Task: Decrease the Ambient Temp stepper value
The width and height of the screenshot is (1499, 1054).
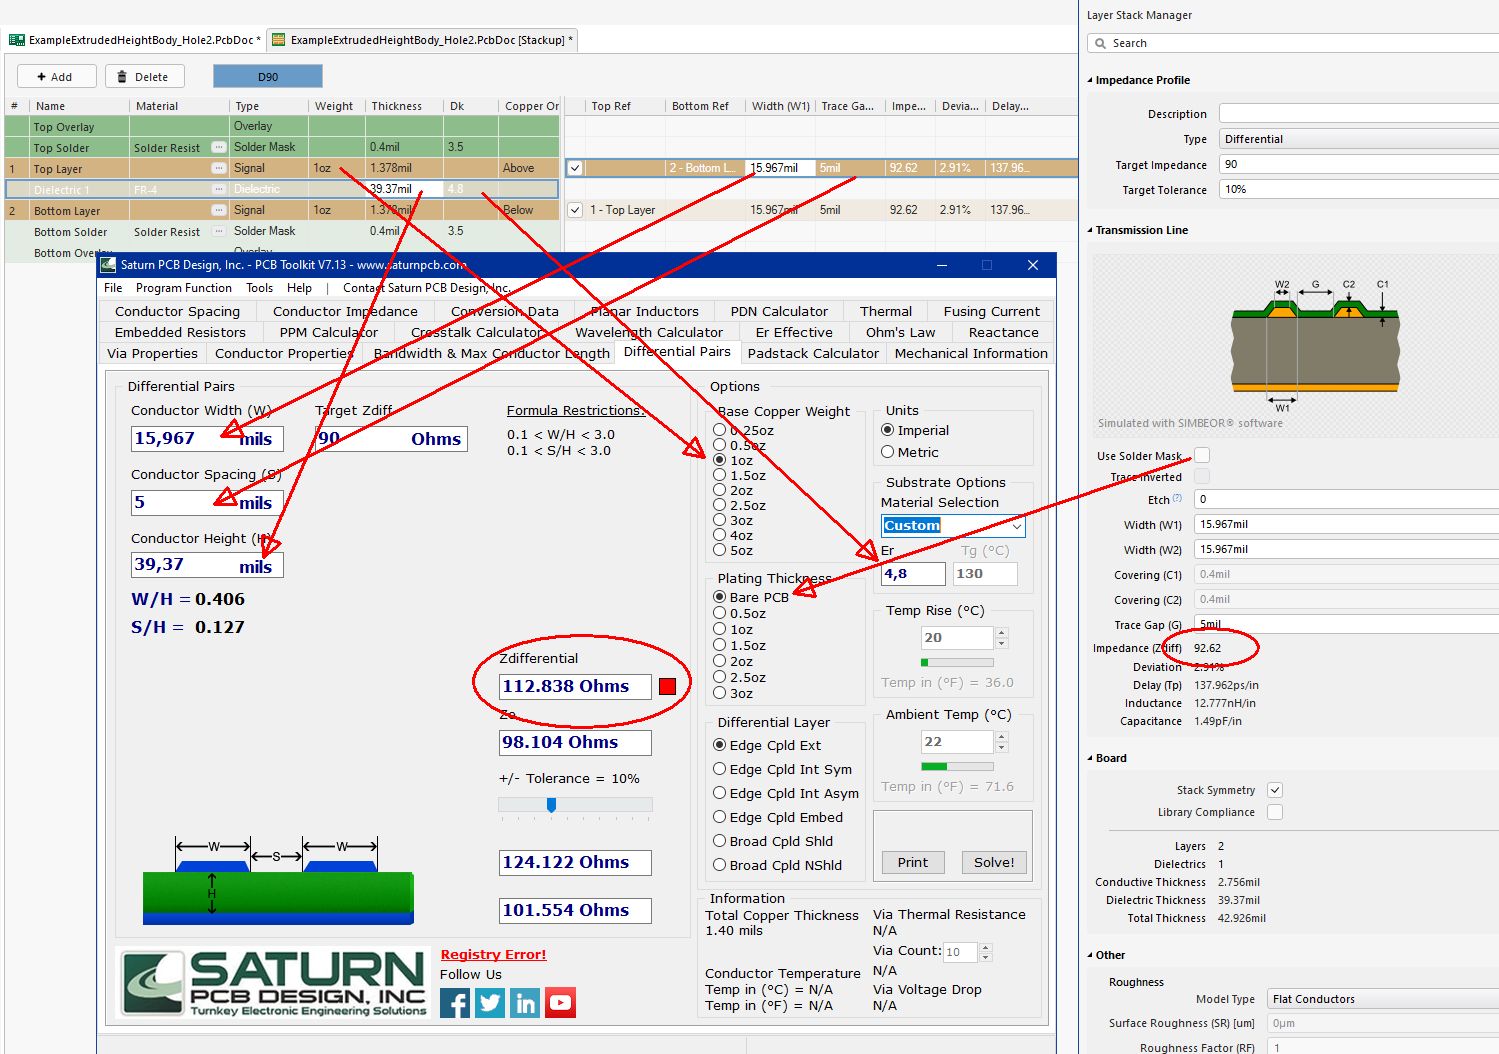Action: (x=1001, y=747)
